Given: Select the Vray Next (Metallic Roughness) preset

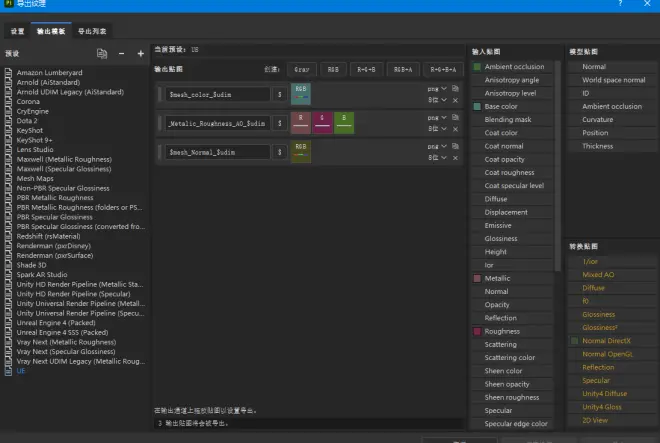Looking at the screenshot, I should pyautogui.click(x=66, y=342).
